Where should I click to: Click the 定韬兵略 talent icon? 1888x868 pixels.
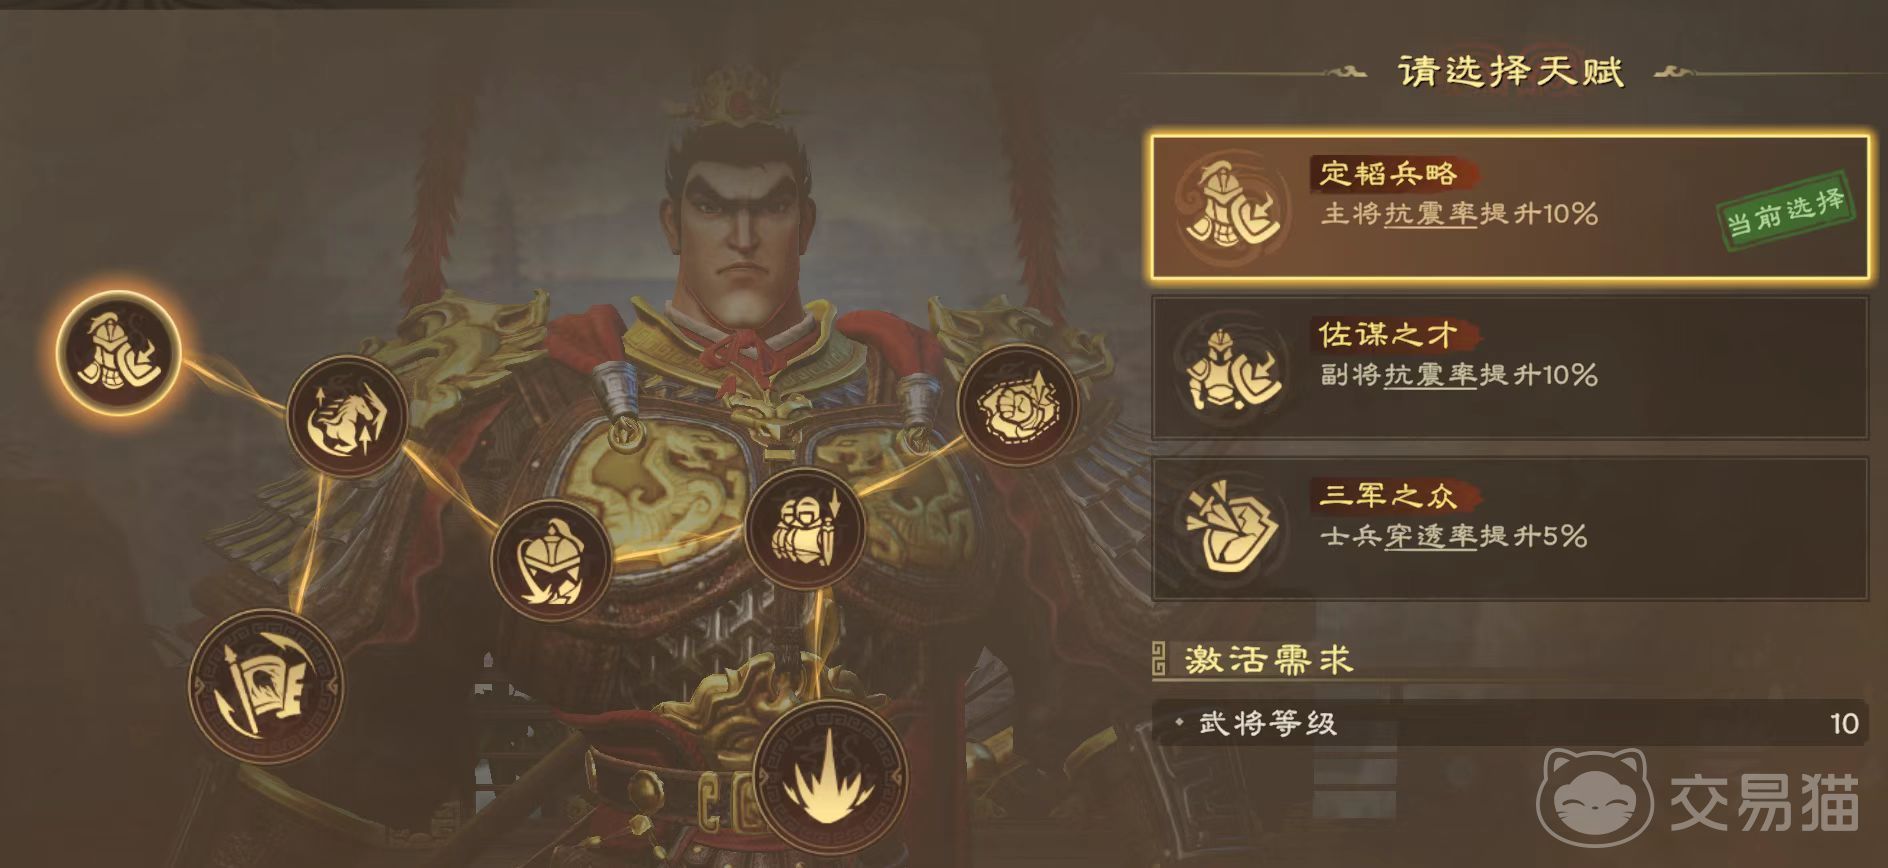tap(1231, 208)
